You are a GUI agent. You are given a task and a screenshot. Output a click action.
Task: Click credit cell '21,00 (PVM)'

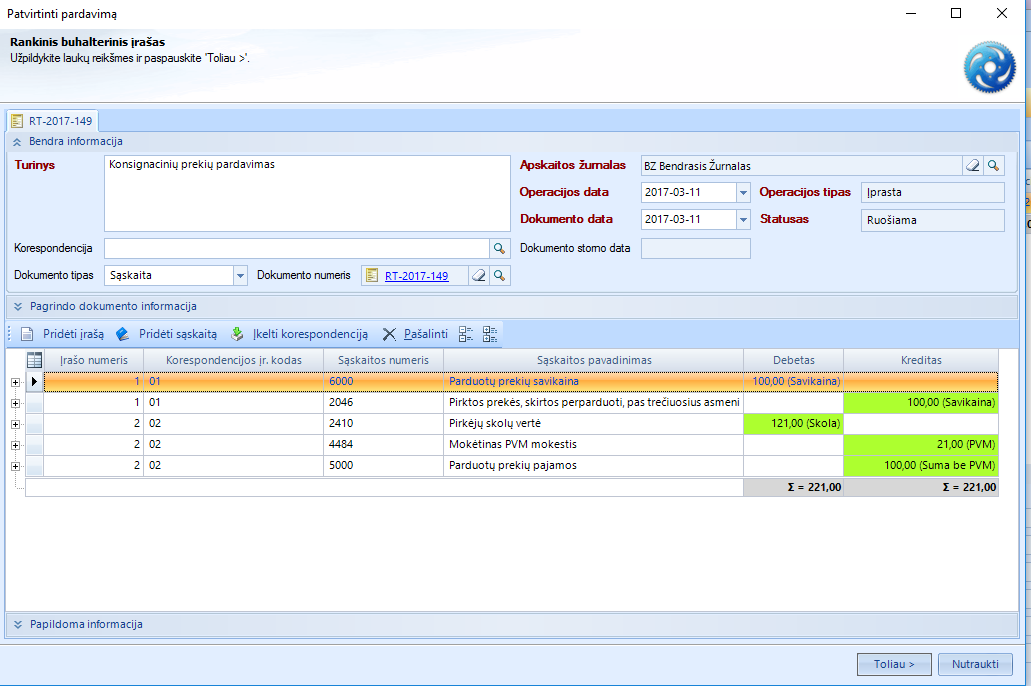921,445
